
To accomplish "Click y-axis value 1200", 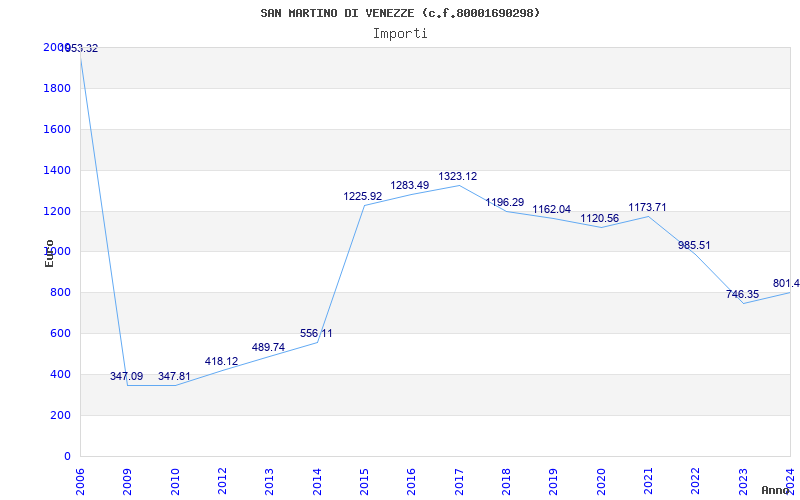I will point(57,211).
